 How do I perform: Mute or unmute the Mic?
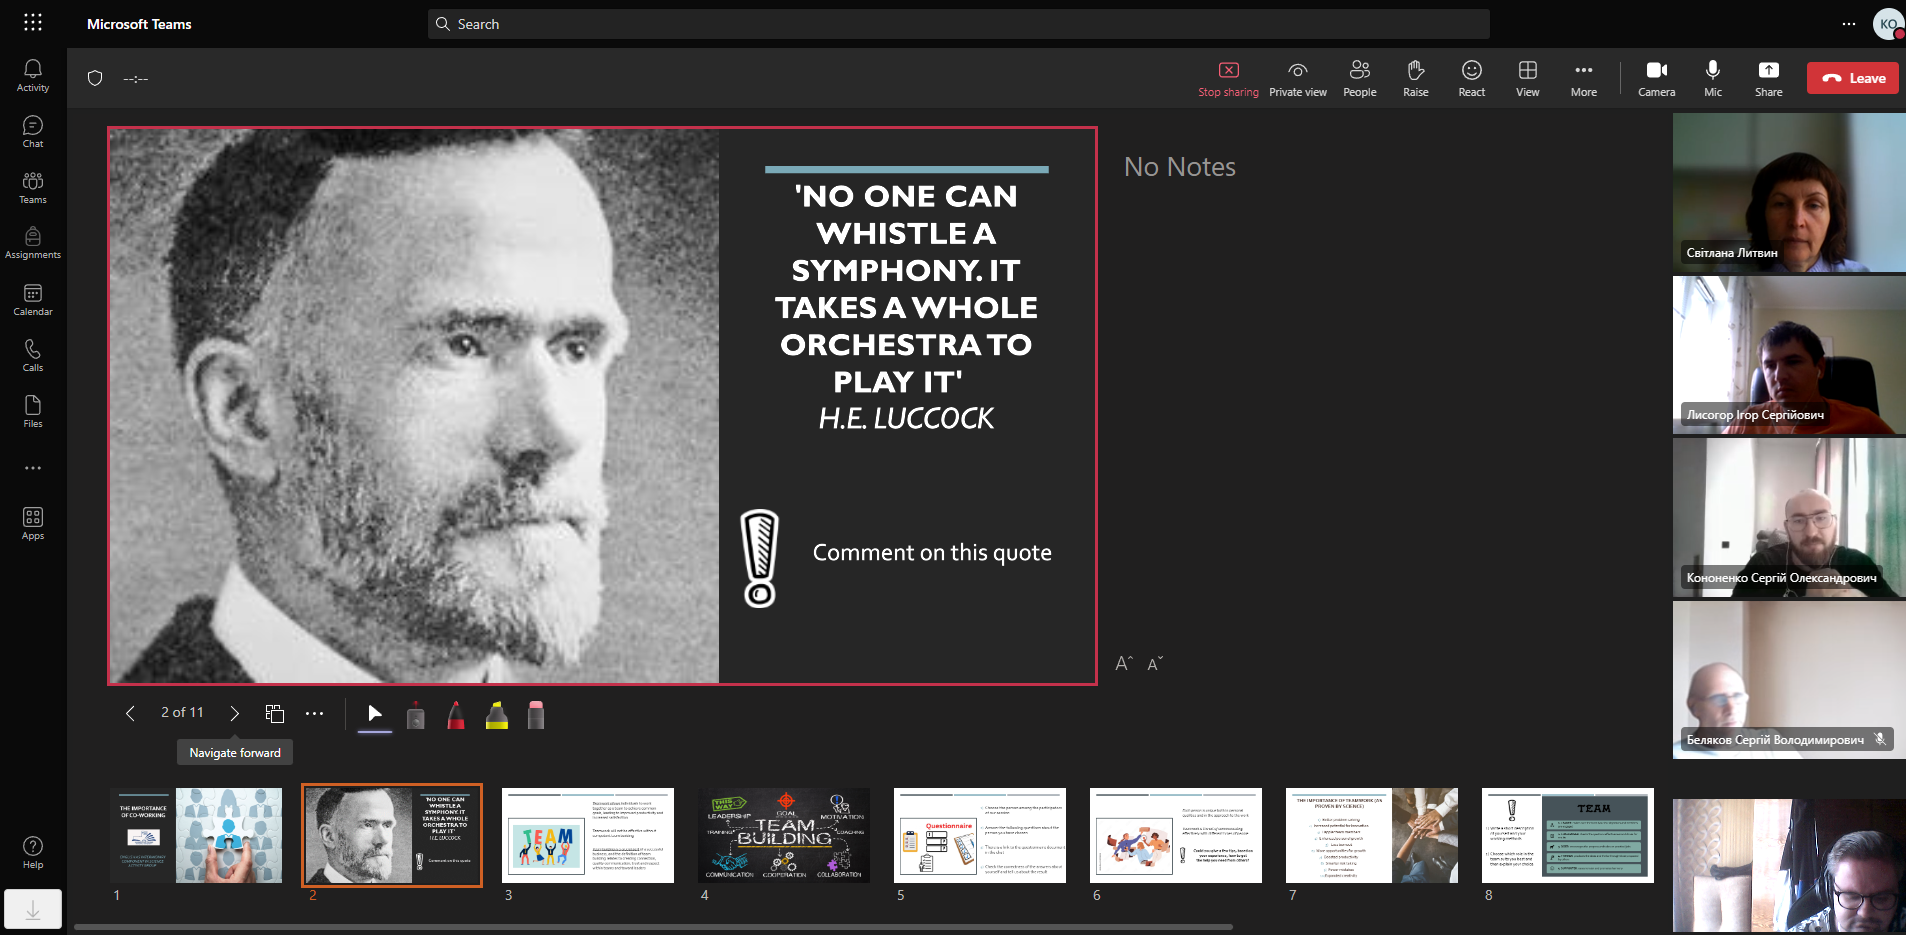coord(1712,79)
